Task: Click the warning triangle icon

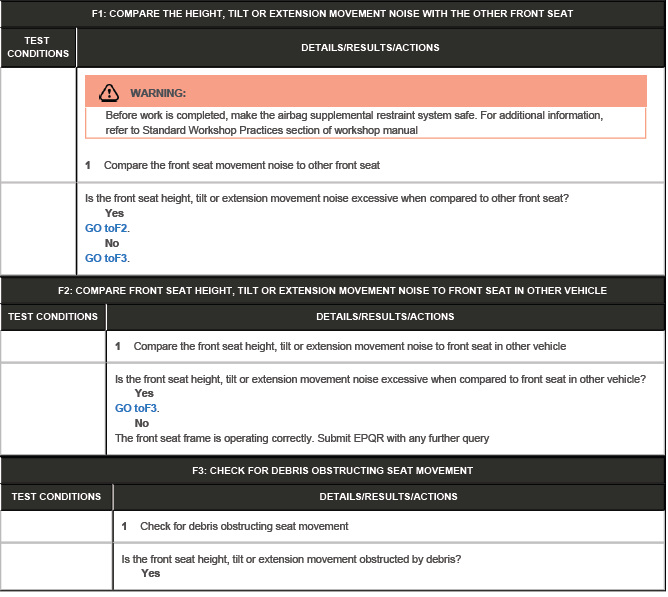Action: [x=108, y=93]
